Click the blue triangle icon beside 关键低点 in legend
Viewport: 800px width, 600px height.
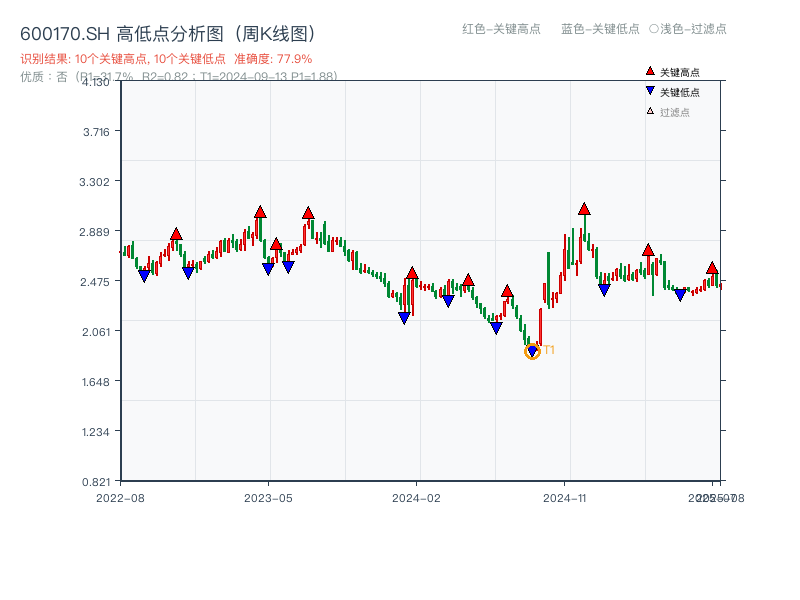point(650,92)
